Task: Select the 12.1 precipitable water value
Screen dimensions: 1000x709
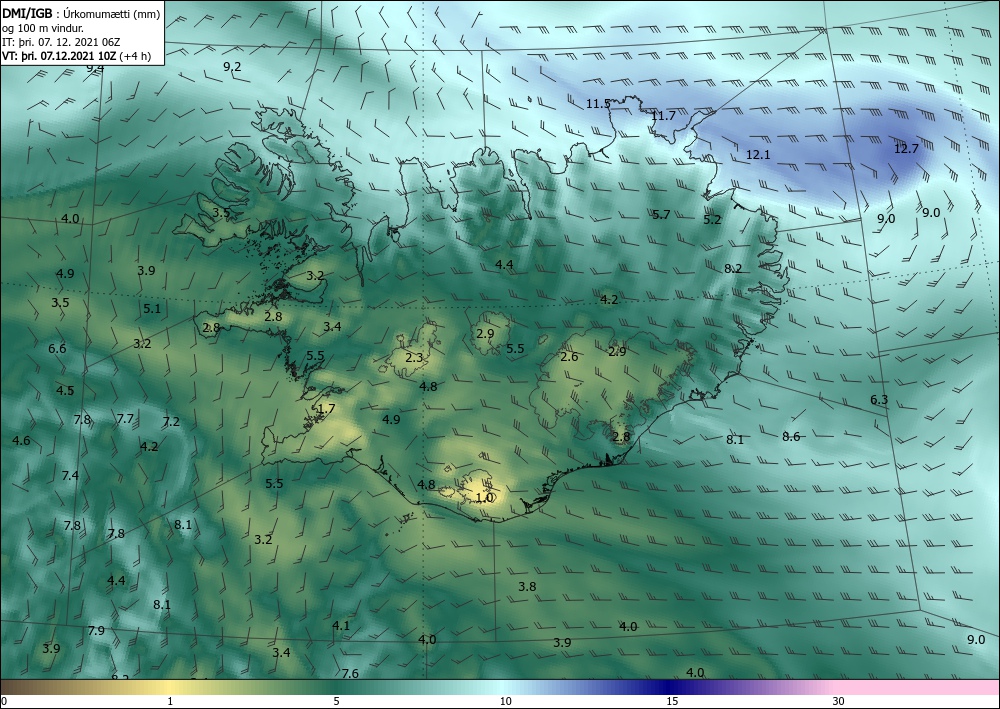Action: (x=758, y=154)
